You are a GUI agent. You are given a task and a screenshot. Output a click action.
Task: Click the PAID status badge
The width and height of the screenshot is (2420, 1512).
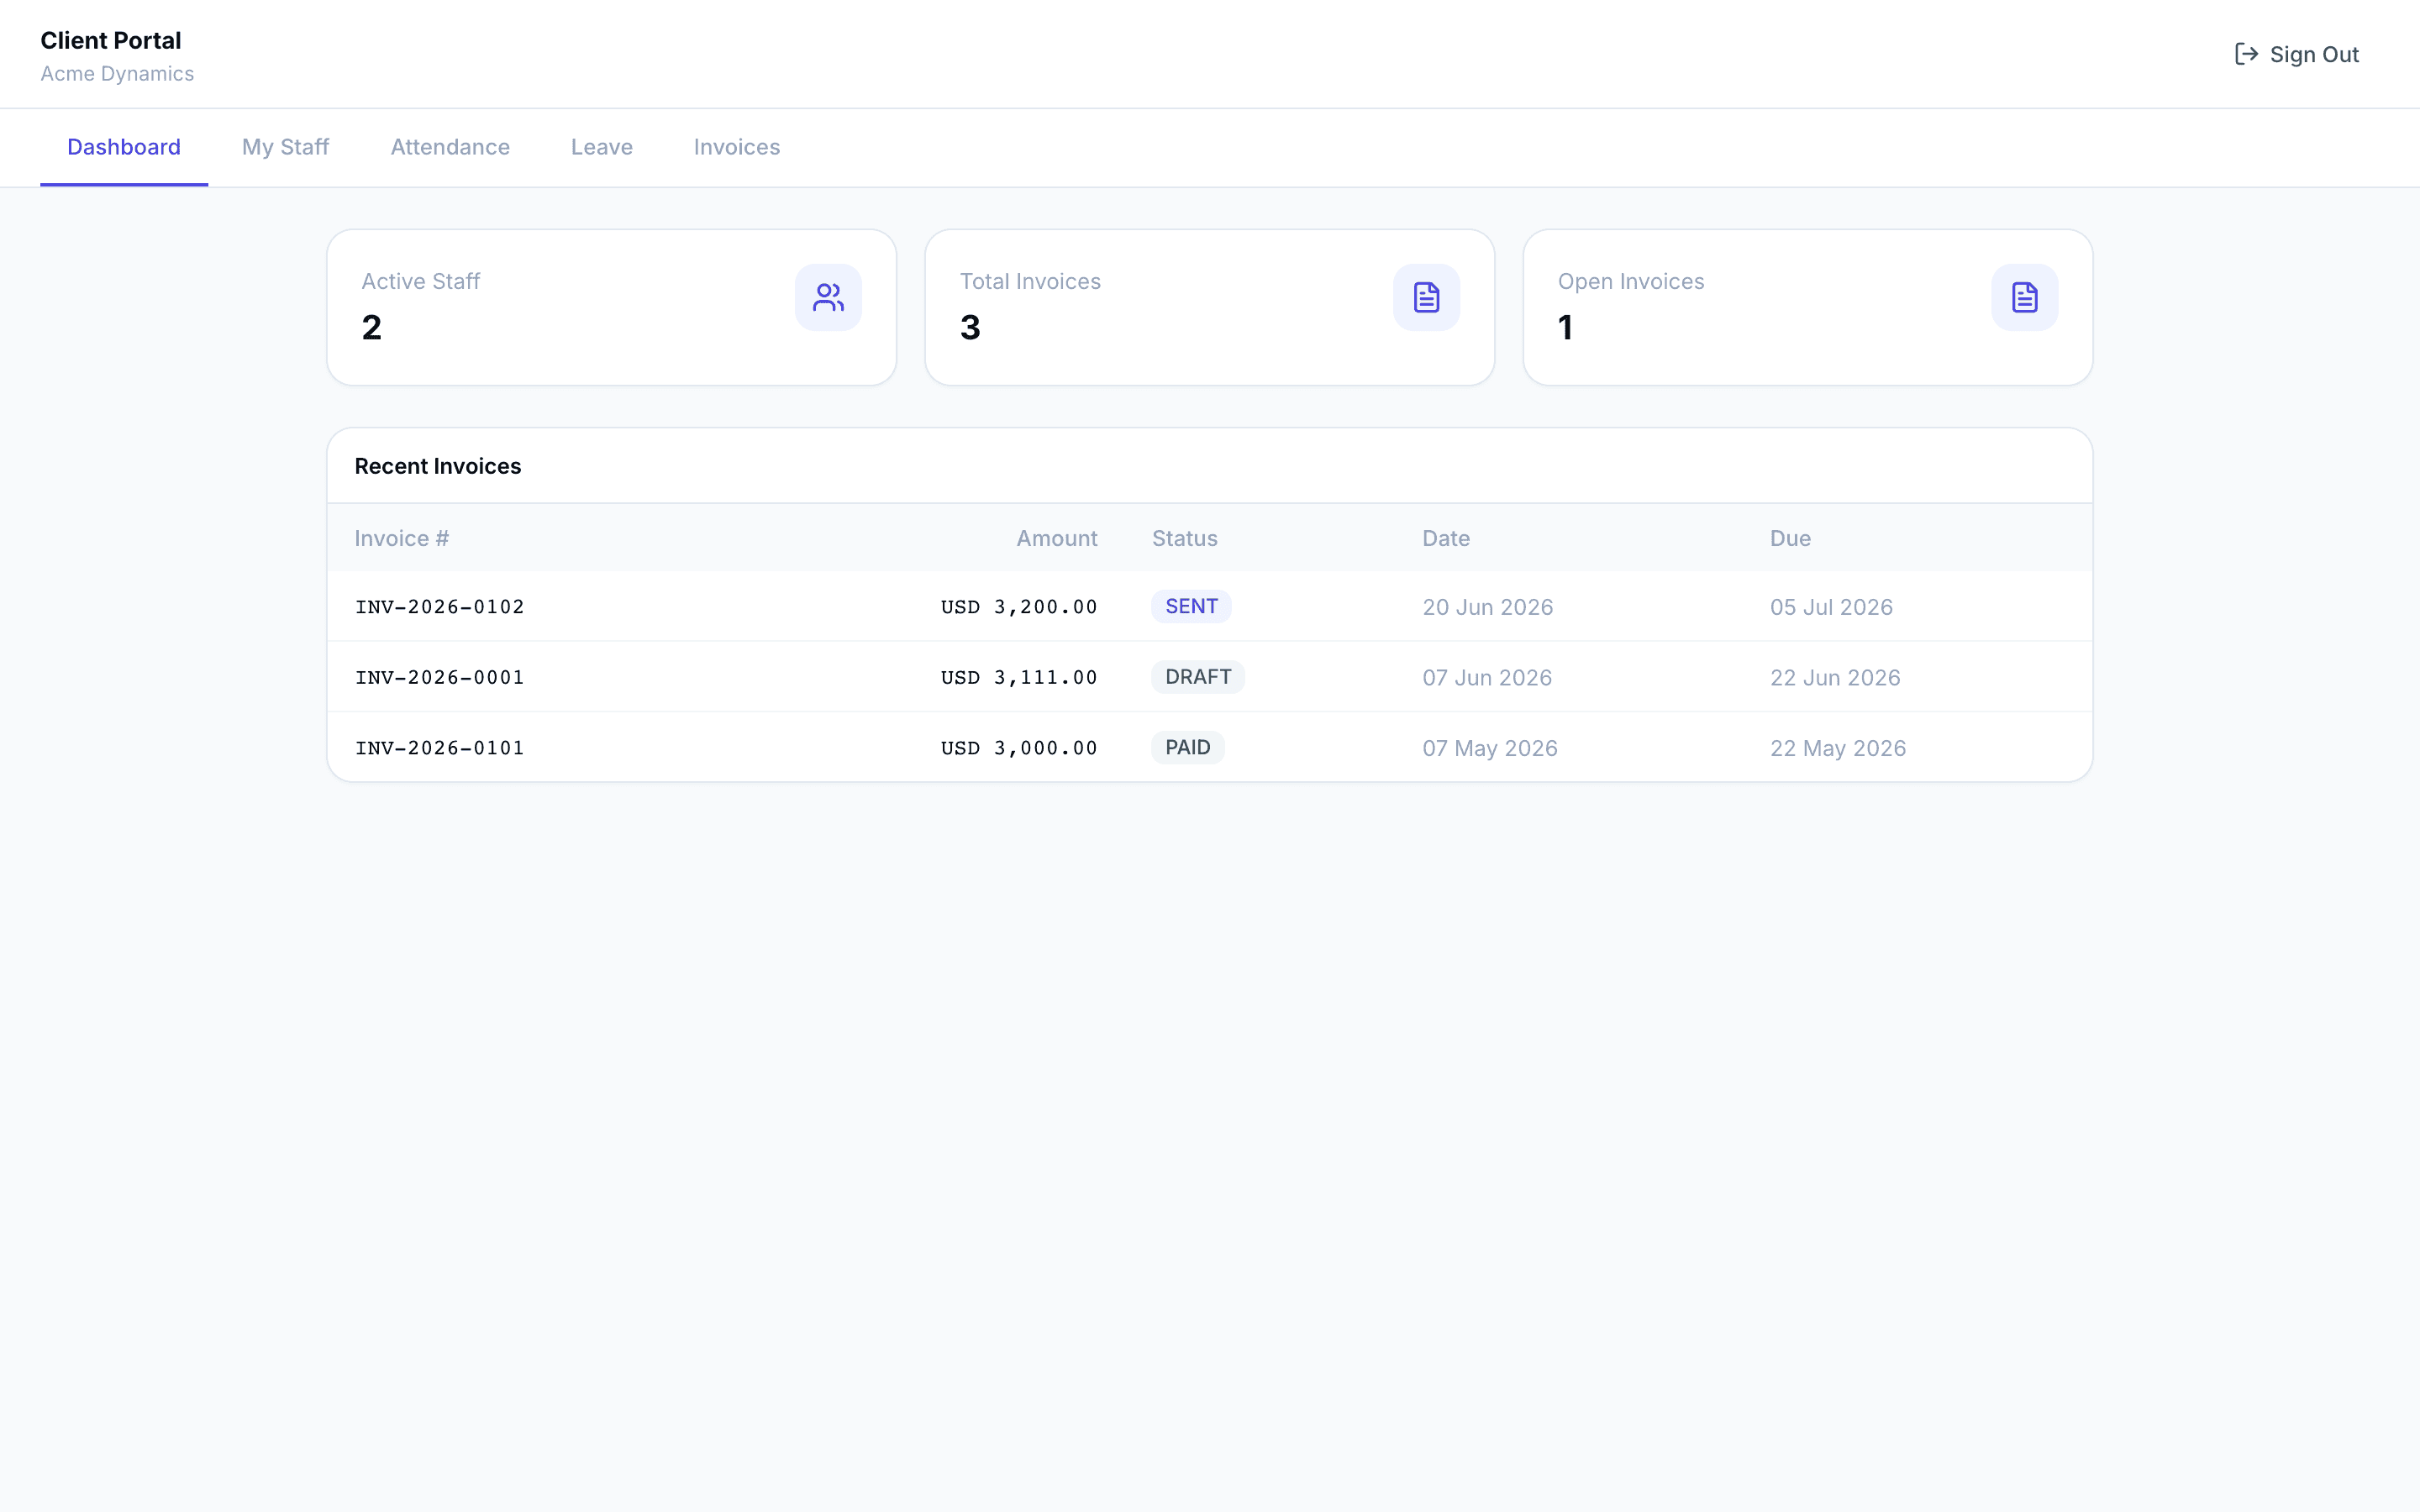(x=1188, y=747)
